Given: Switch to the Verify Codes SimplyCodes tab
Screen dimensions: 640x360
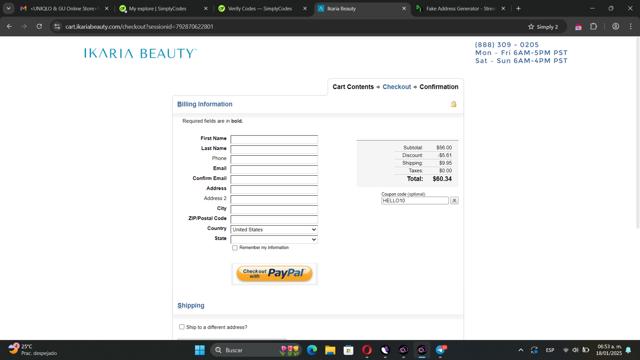Looking at the screenshot, I should [x=262, y=8].
